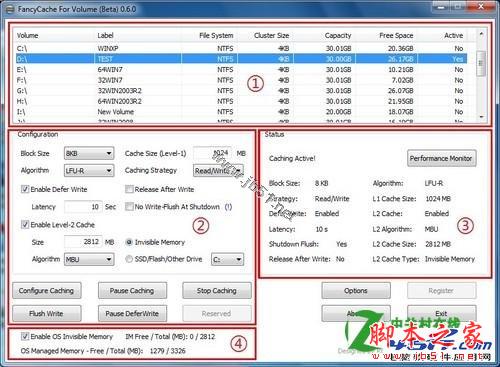Toggle Enable Defer Write checkbox
The height and width of the screenshot is (367, 500).
(25, 189)
